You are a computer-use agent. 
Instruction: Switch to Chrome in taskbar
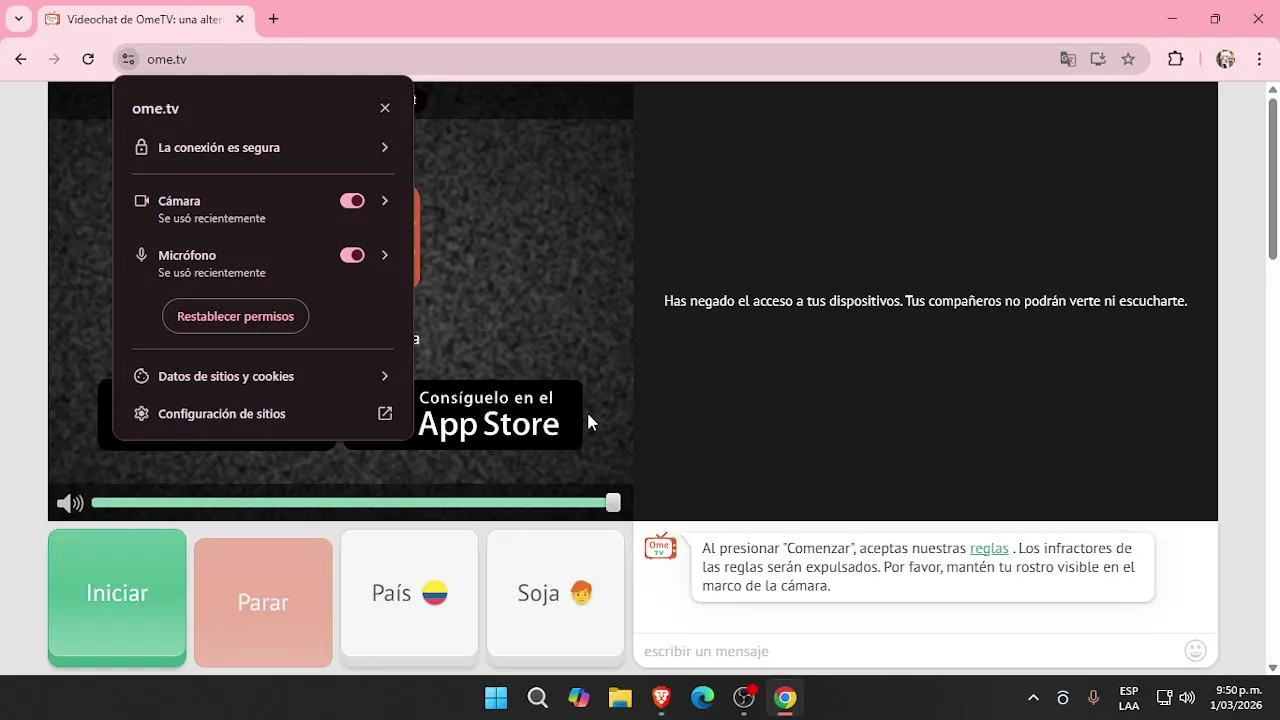point(785,698)
